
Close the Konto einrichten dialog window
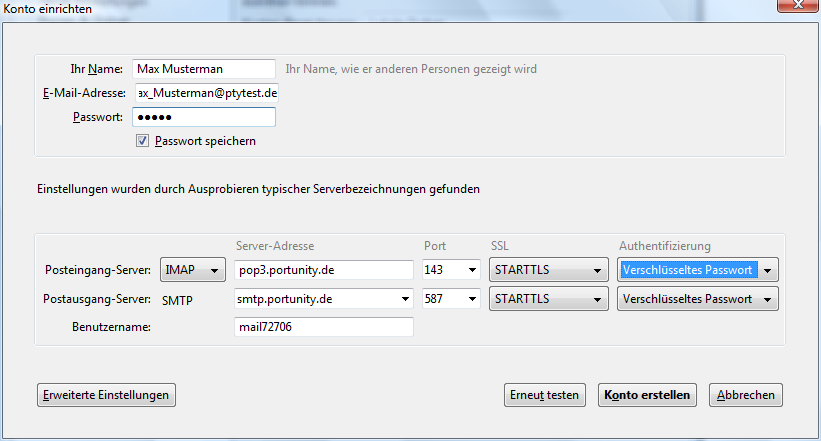click(797, 8)
